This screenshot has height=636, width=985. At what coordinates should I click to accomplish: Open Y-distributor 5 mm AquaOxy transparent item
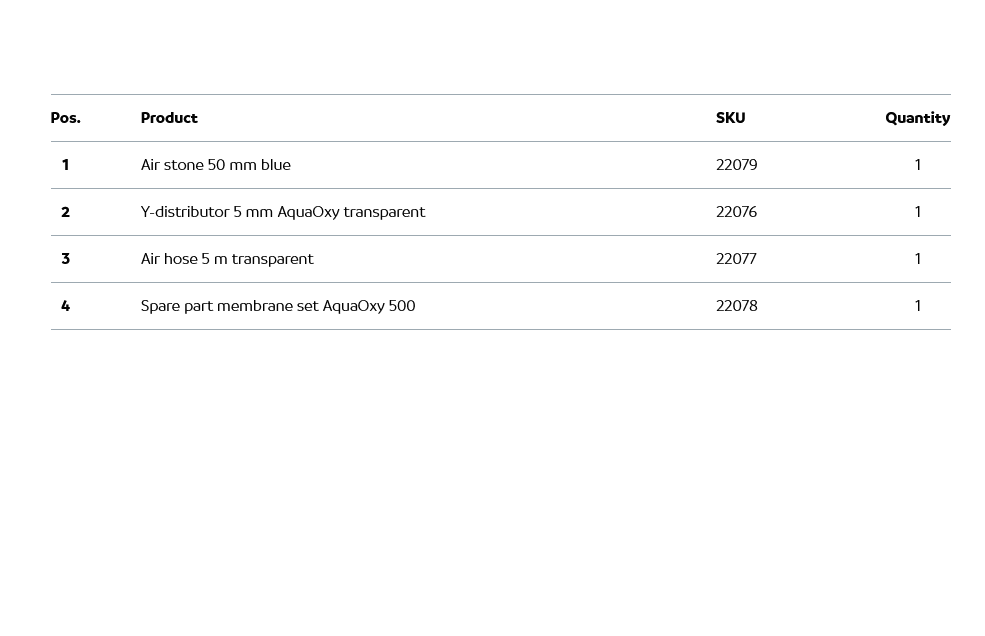tap(282, 212)
